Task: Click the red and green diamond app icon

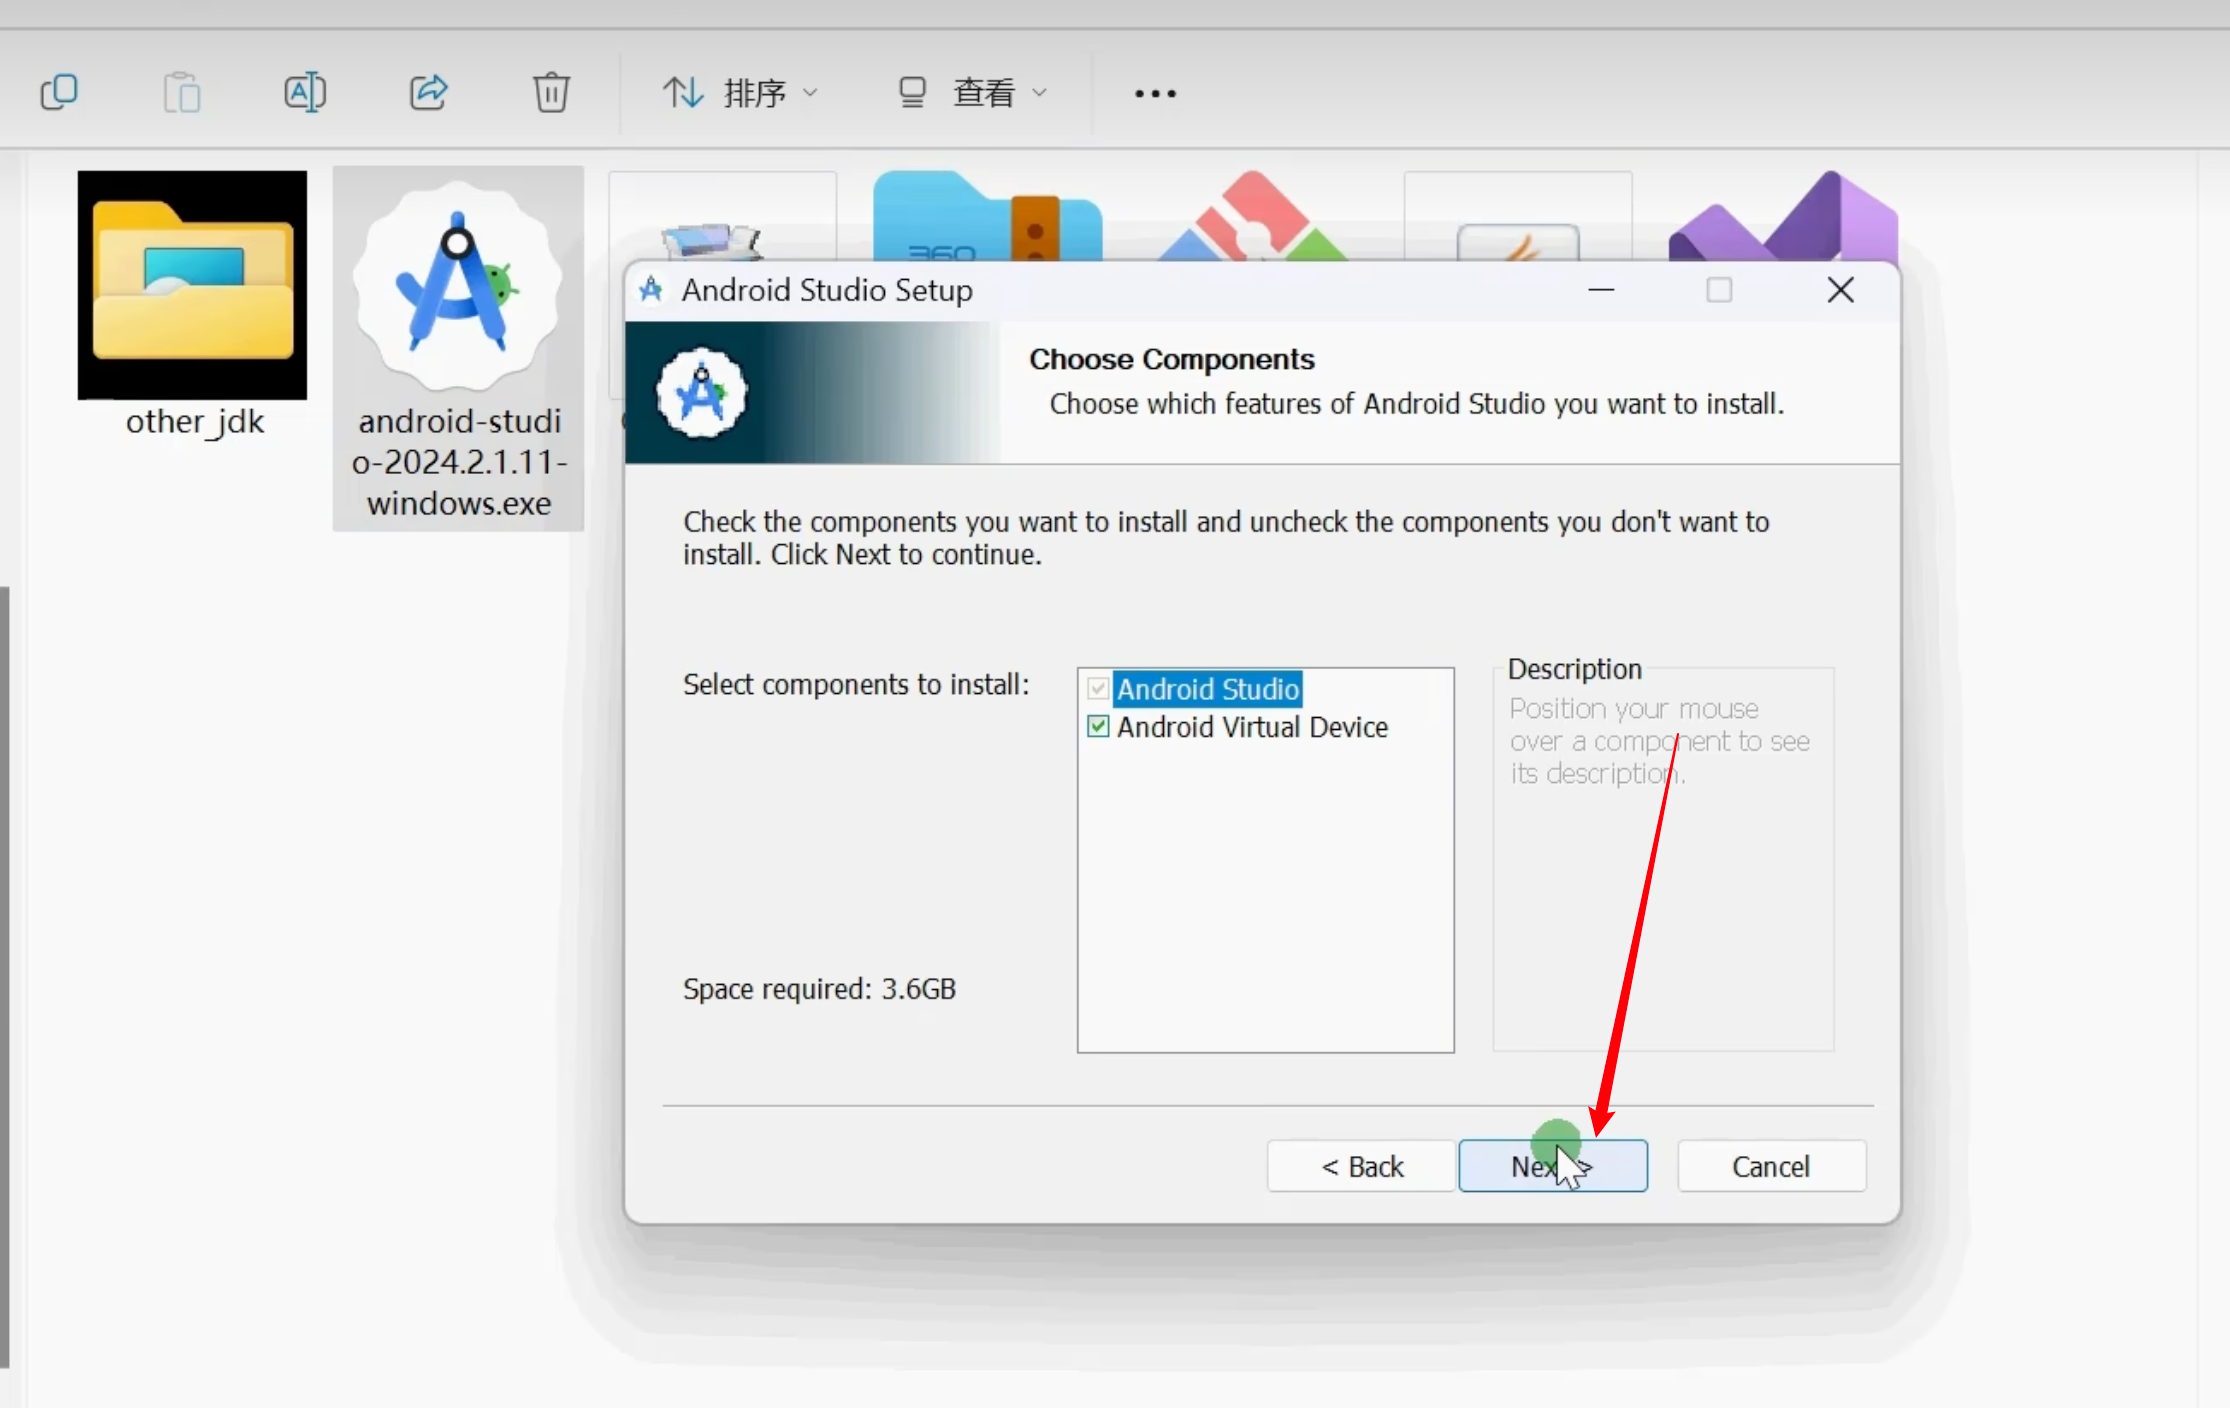Action: point(1253,216)
